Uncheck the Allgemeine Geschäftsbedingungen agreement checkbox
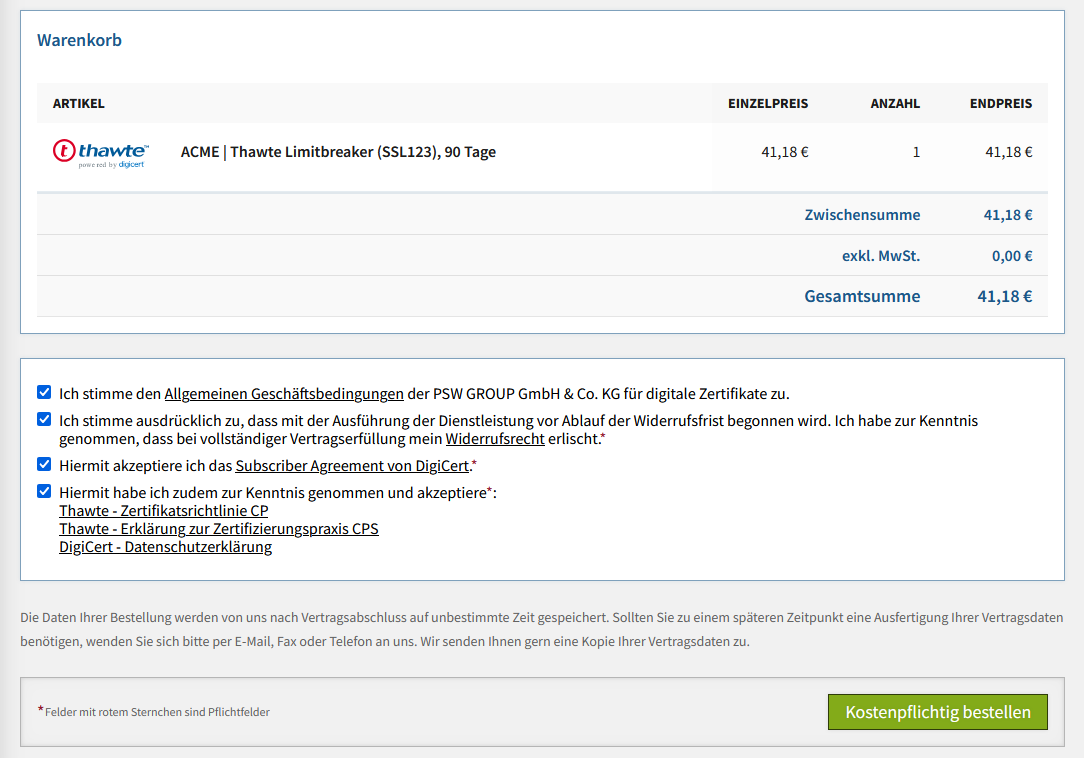The image size is (1084, 758). [44, 392]
